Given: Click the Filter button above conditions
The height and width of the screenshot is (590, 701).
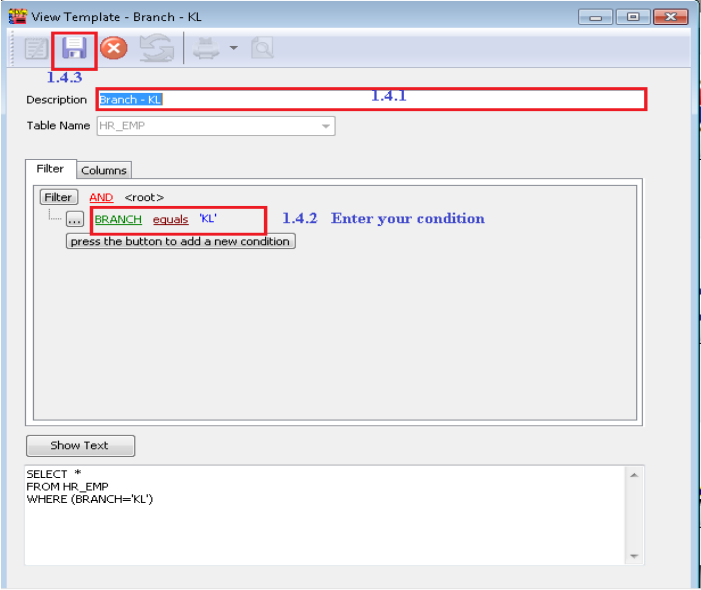Looking at the screenshot, I should (x=59, y=198).
